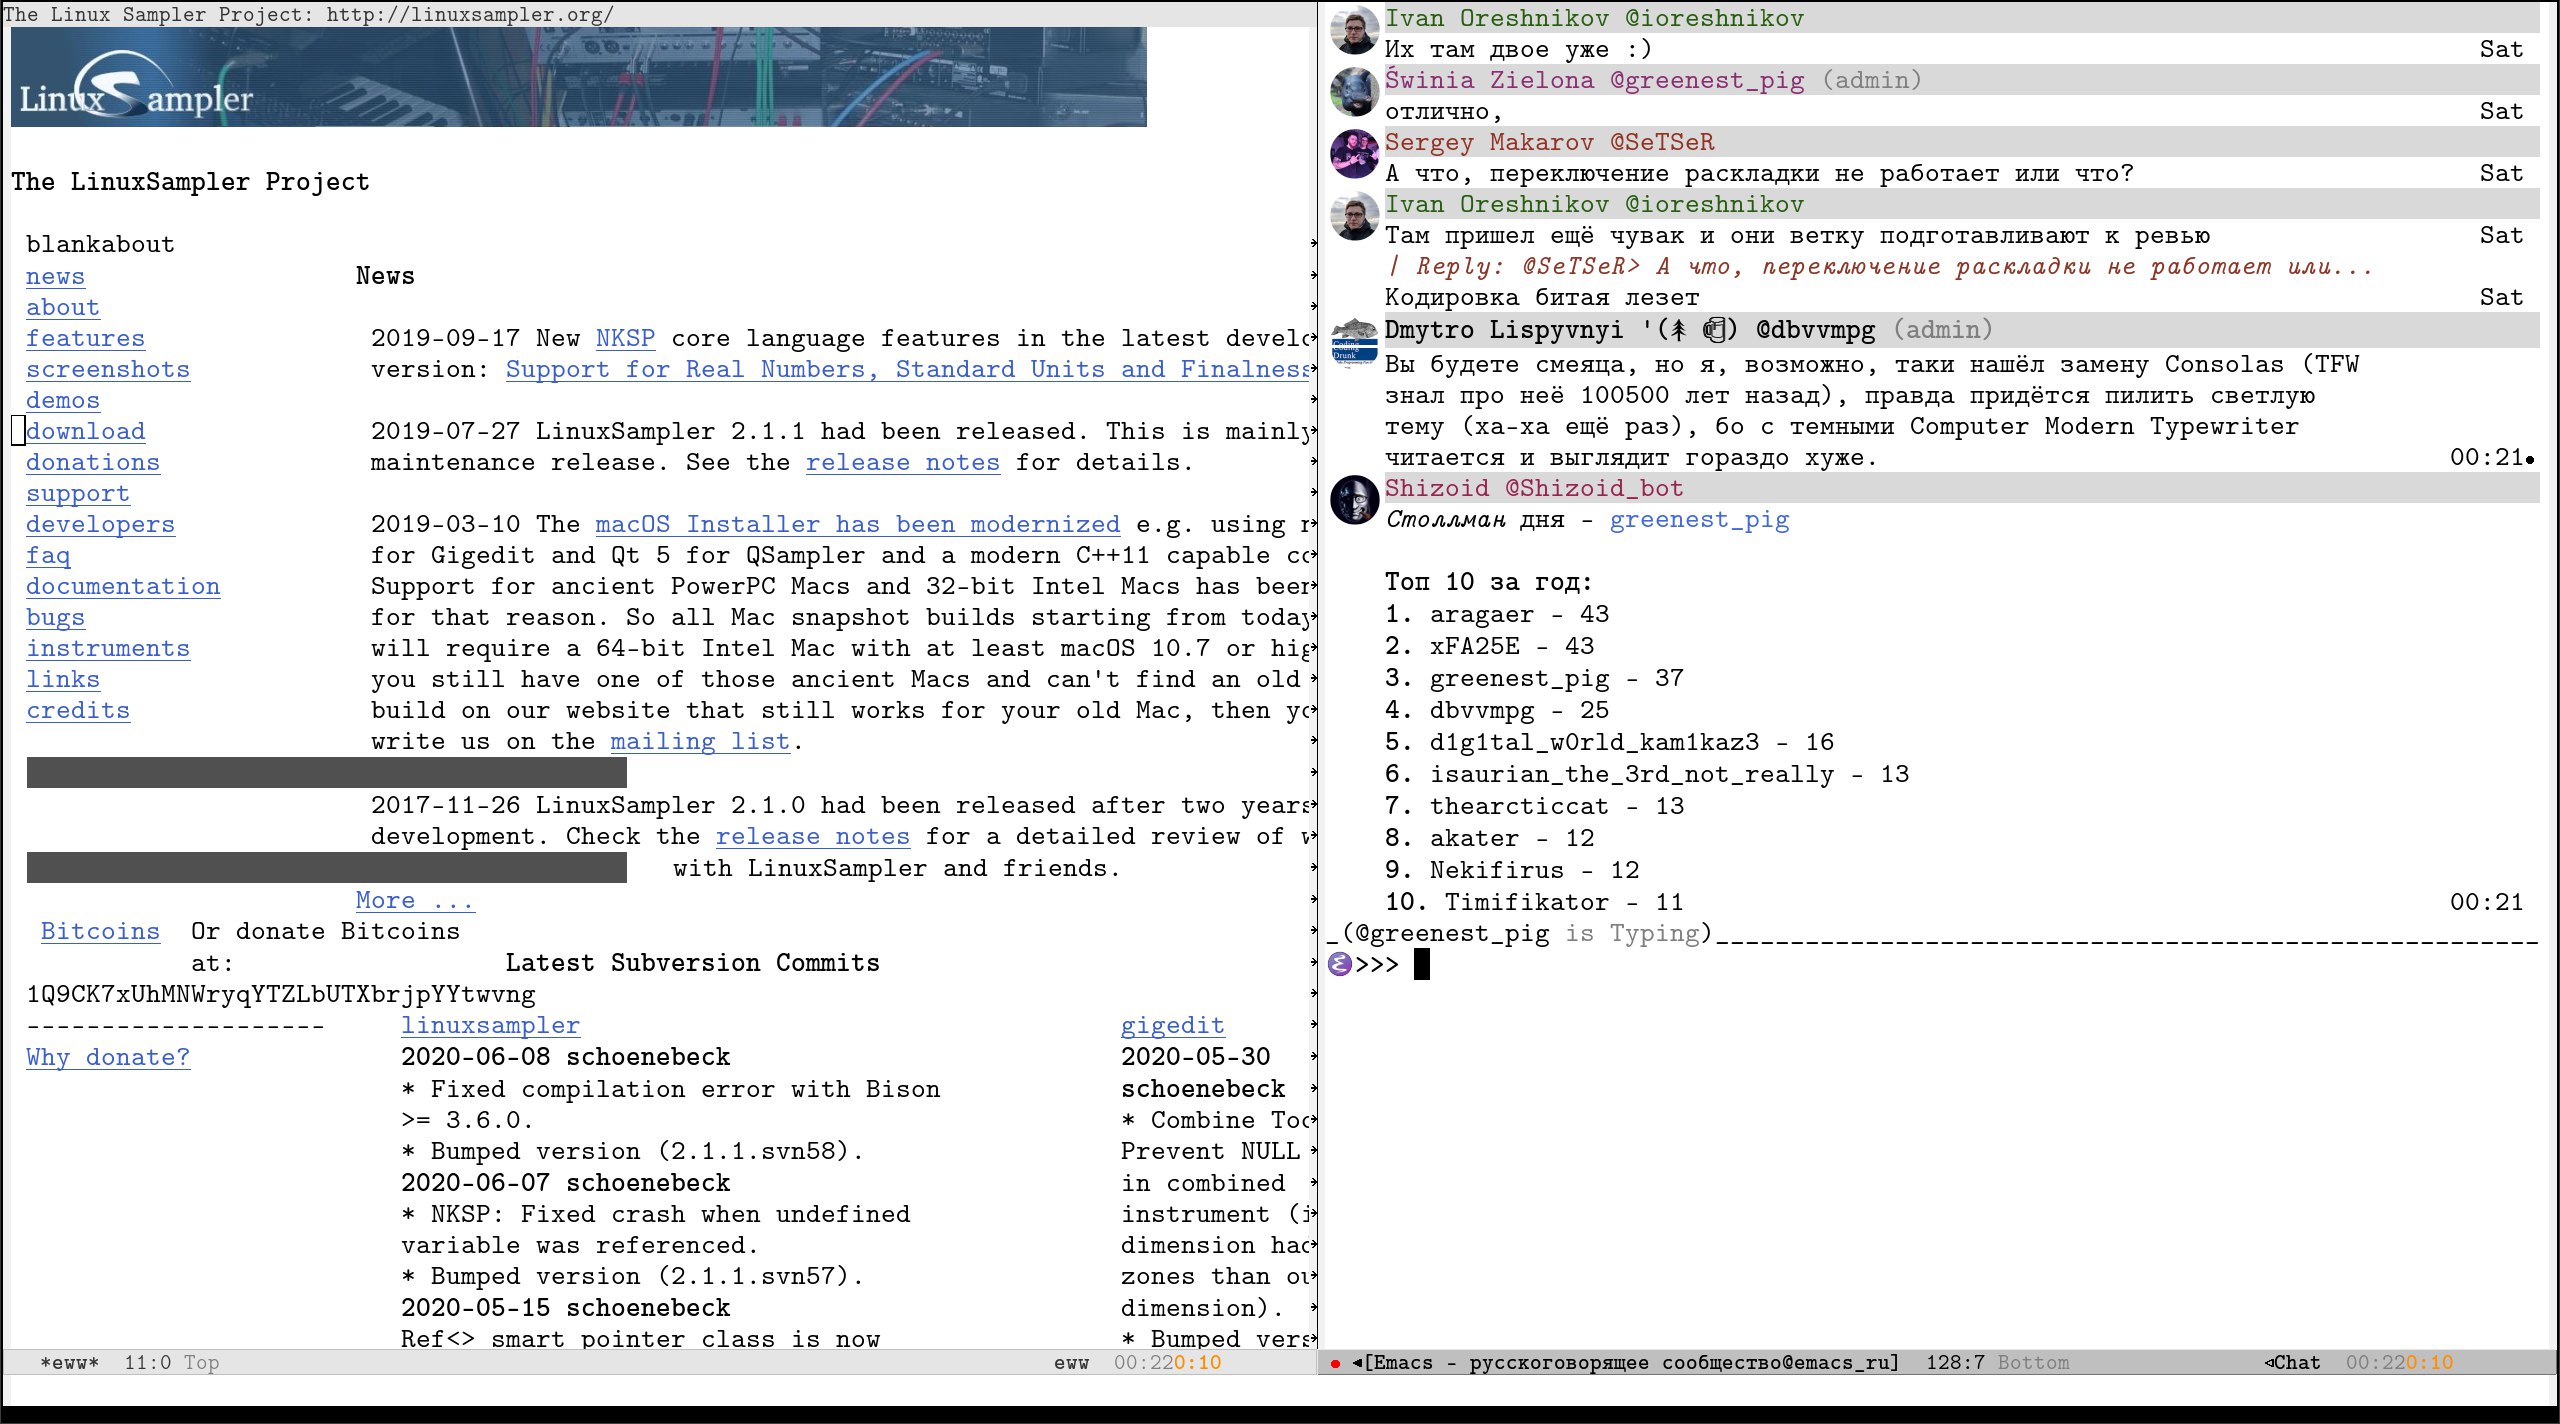Open the donations link
This screenshot has width=2560, height=1424.
tap(93, 462)
